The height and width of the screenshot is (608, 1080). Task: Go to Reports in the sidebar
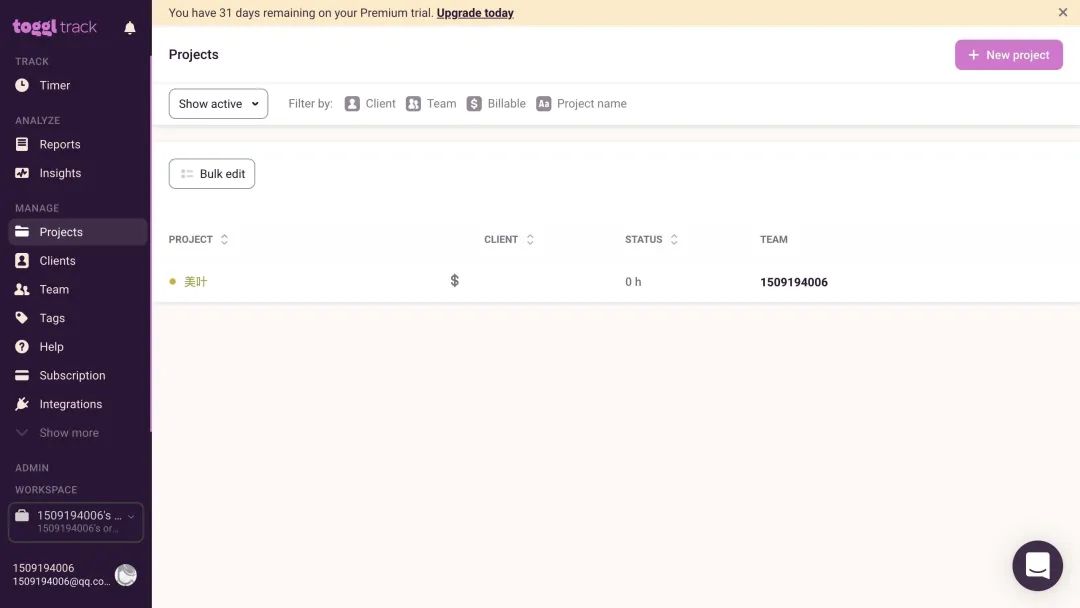click(60, 144)
